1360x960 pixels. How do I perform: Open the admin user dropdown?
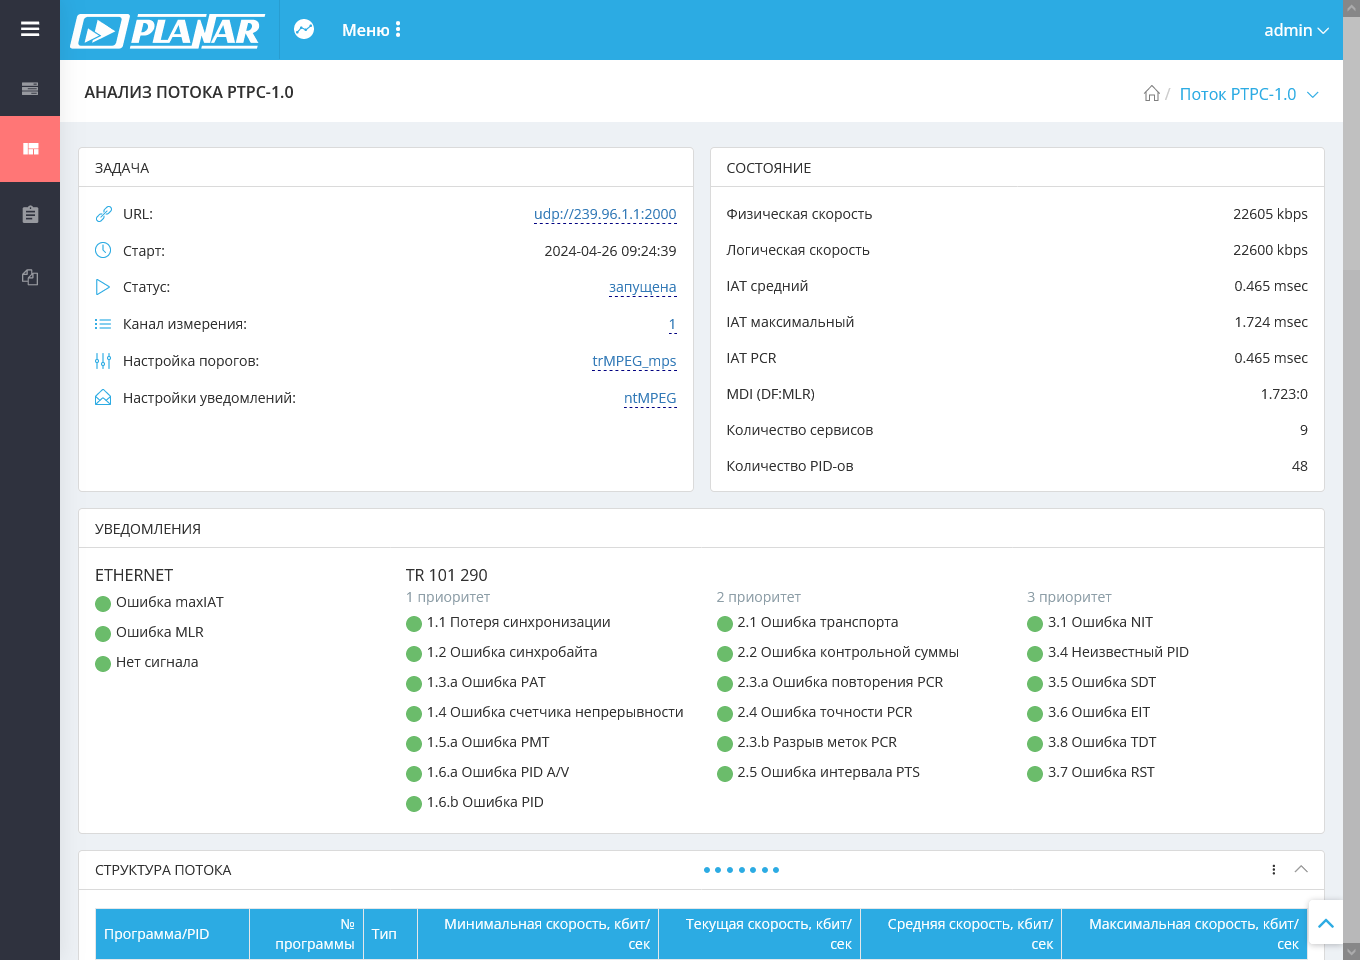pos(1296,30)
